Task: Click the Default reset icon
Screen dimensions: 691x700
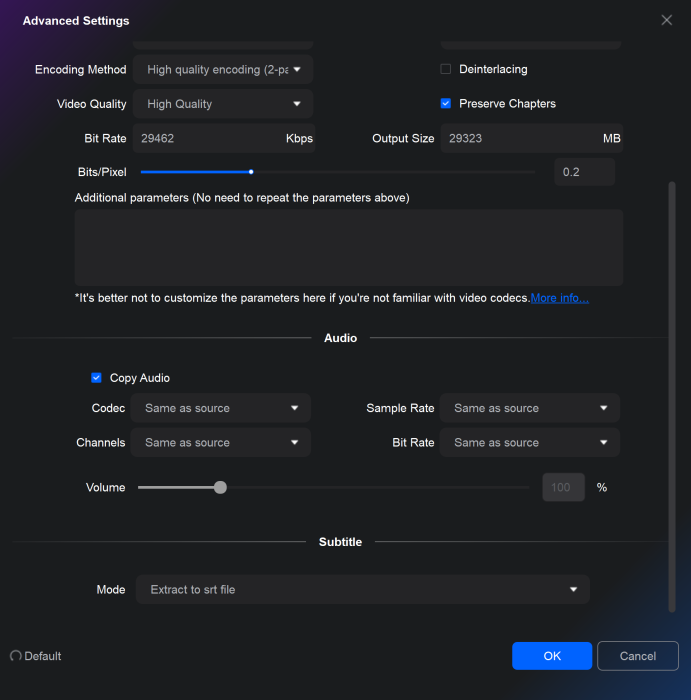Action: pos(16,656)
